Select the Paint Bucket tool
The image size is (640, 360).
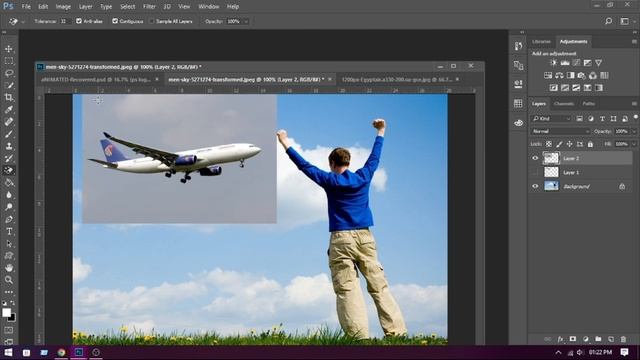click(9, 182)
